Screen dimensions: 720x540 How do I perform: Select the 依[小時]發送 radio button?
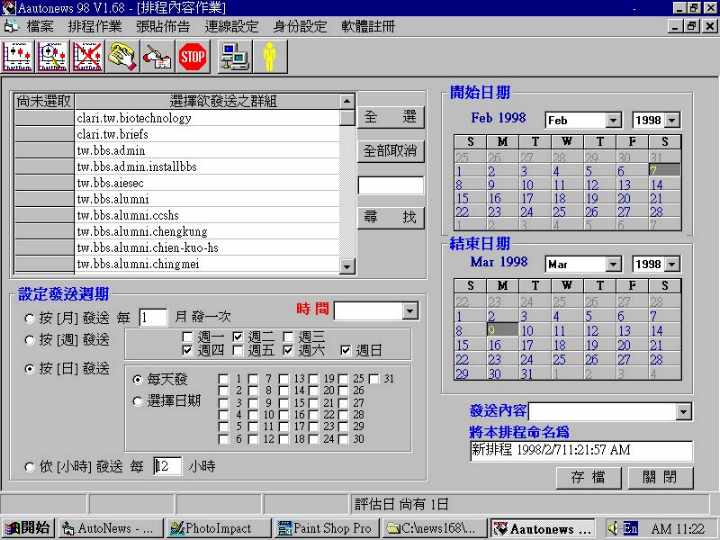[29, 467]
